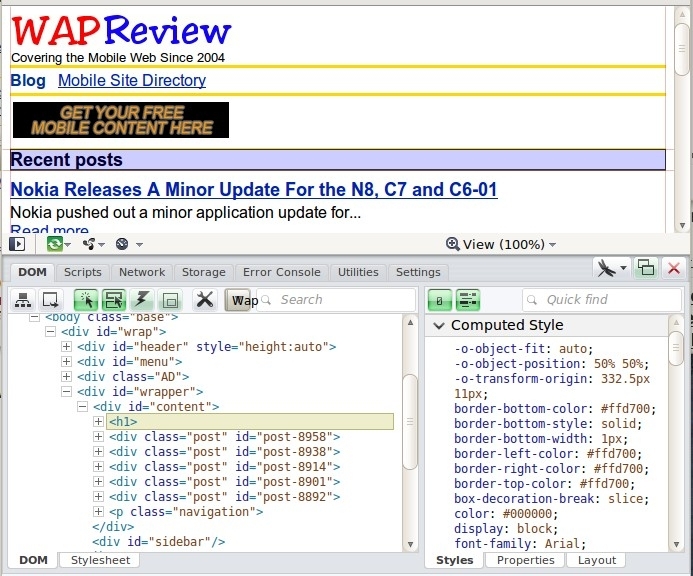Viewport: 693px width, 576px height.
Task: Click the export DOM icon
Action: coord(50,300)
